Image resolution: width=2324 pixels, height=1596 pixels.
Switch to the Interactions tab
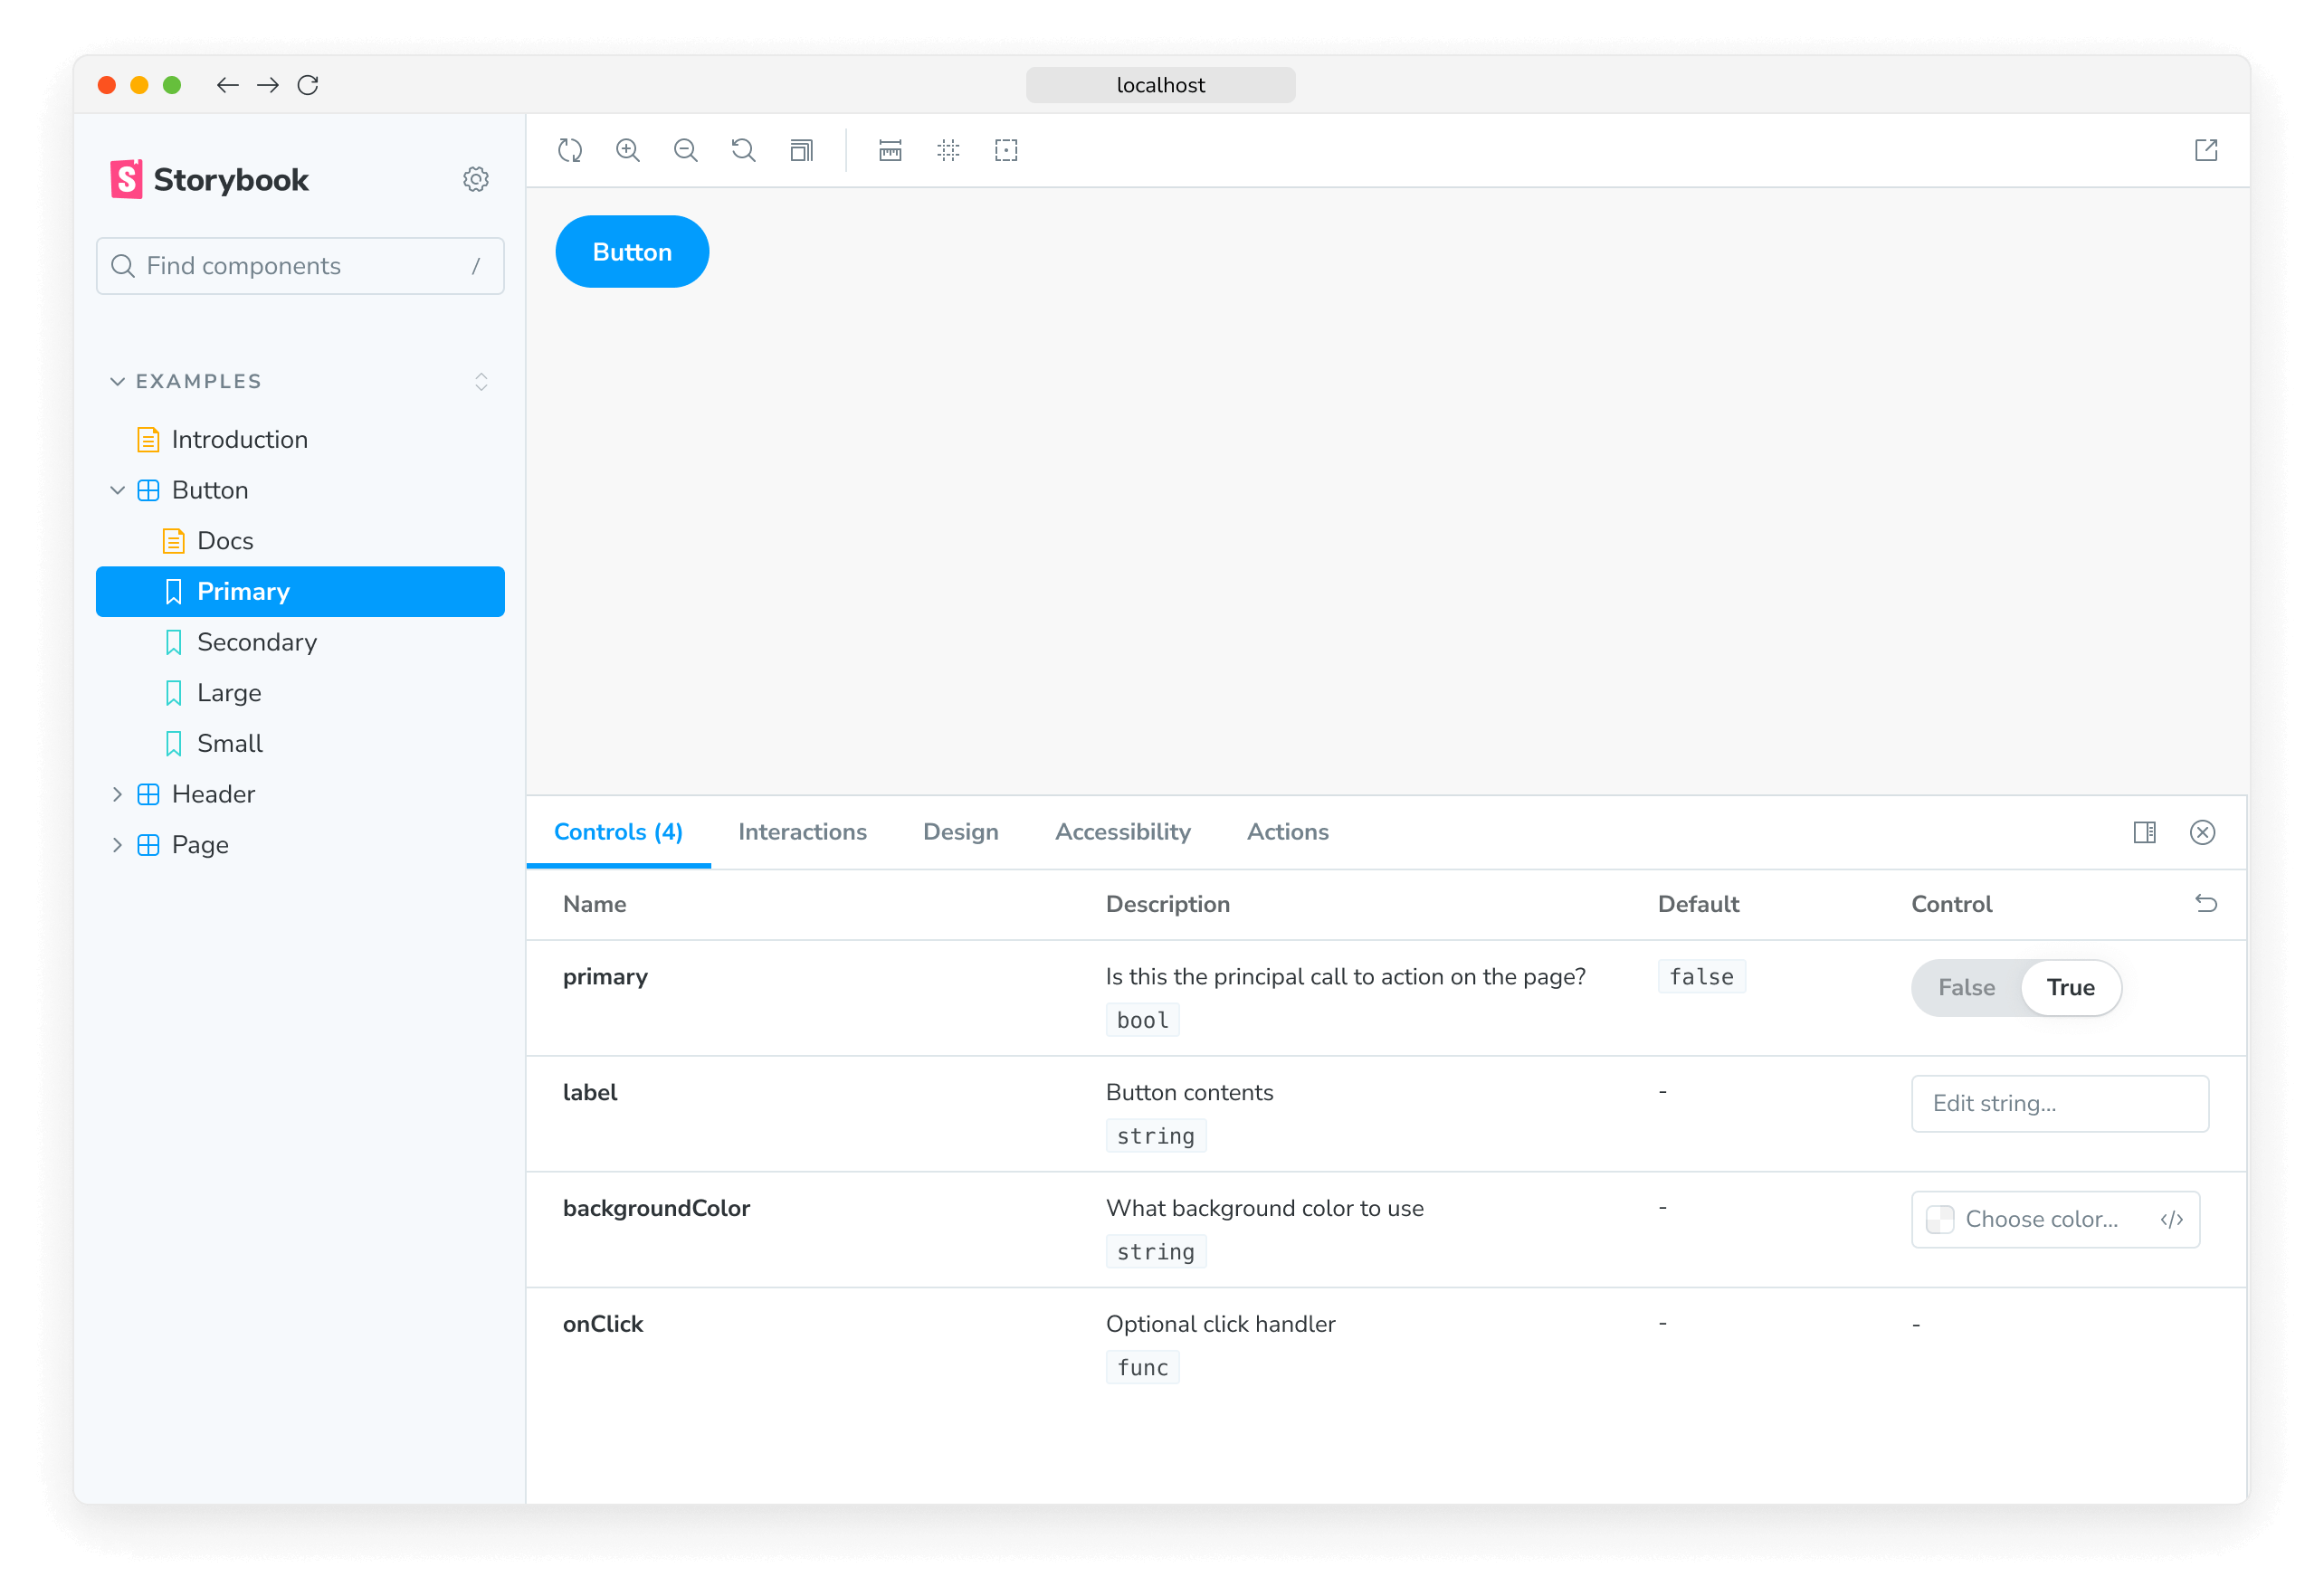pyautogui.click(x=802, y=831)
